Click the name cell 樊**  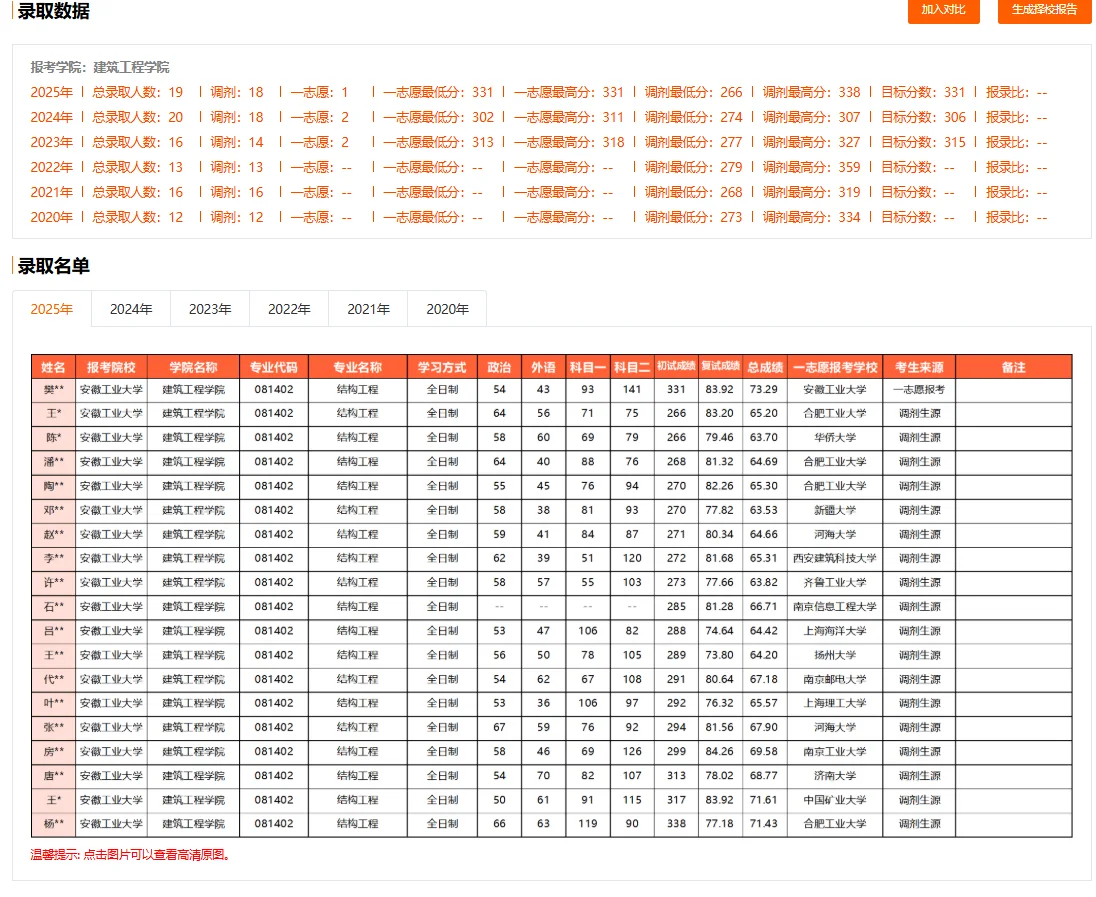pyautogui.click(x=53, y=389)
